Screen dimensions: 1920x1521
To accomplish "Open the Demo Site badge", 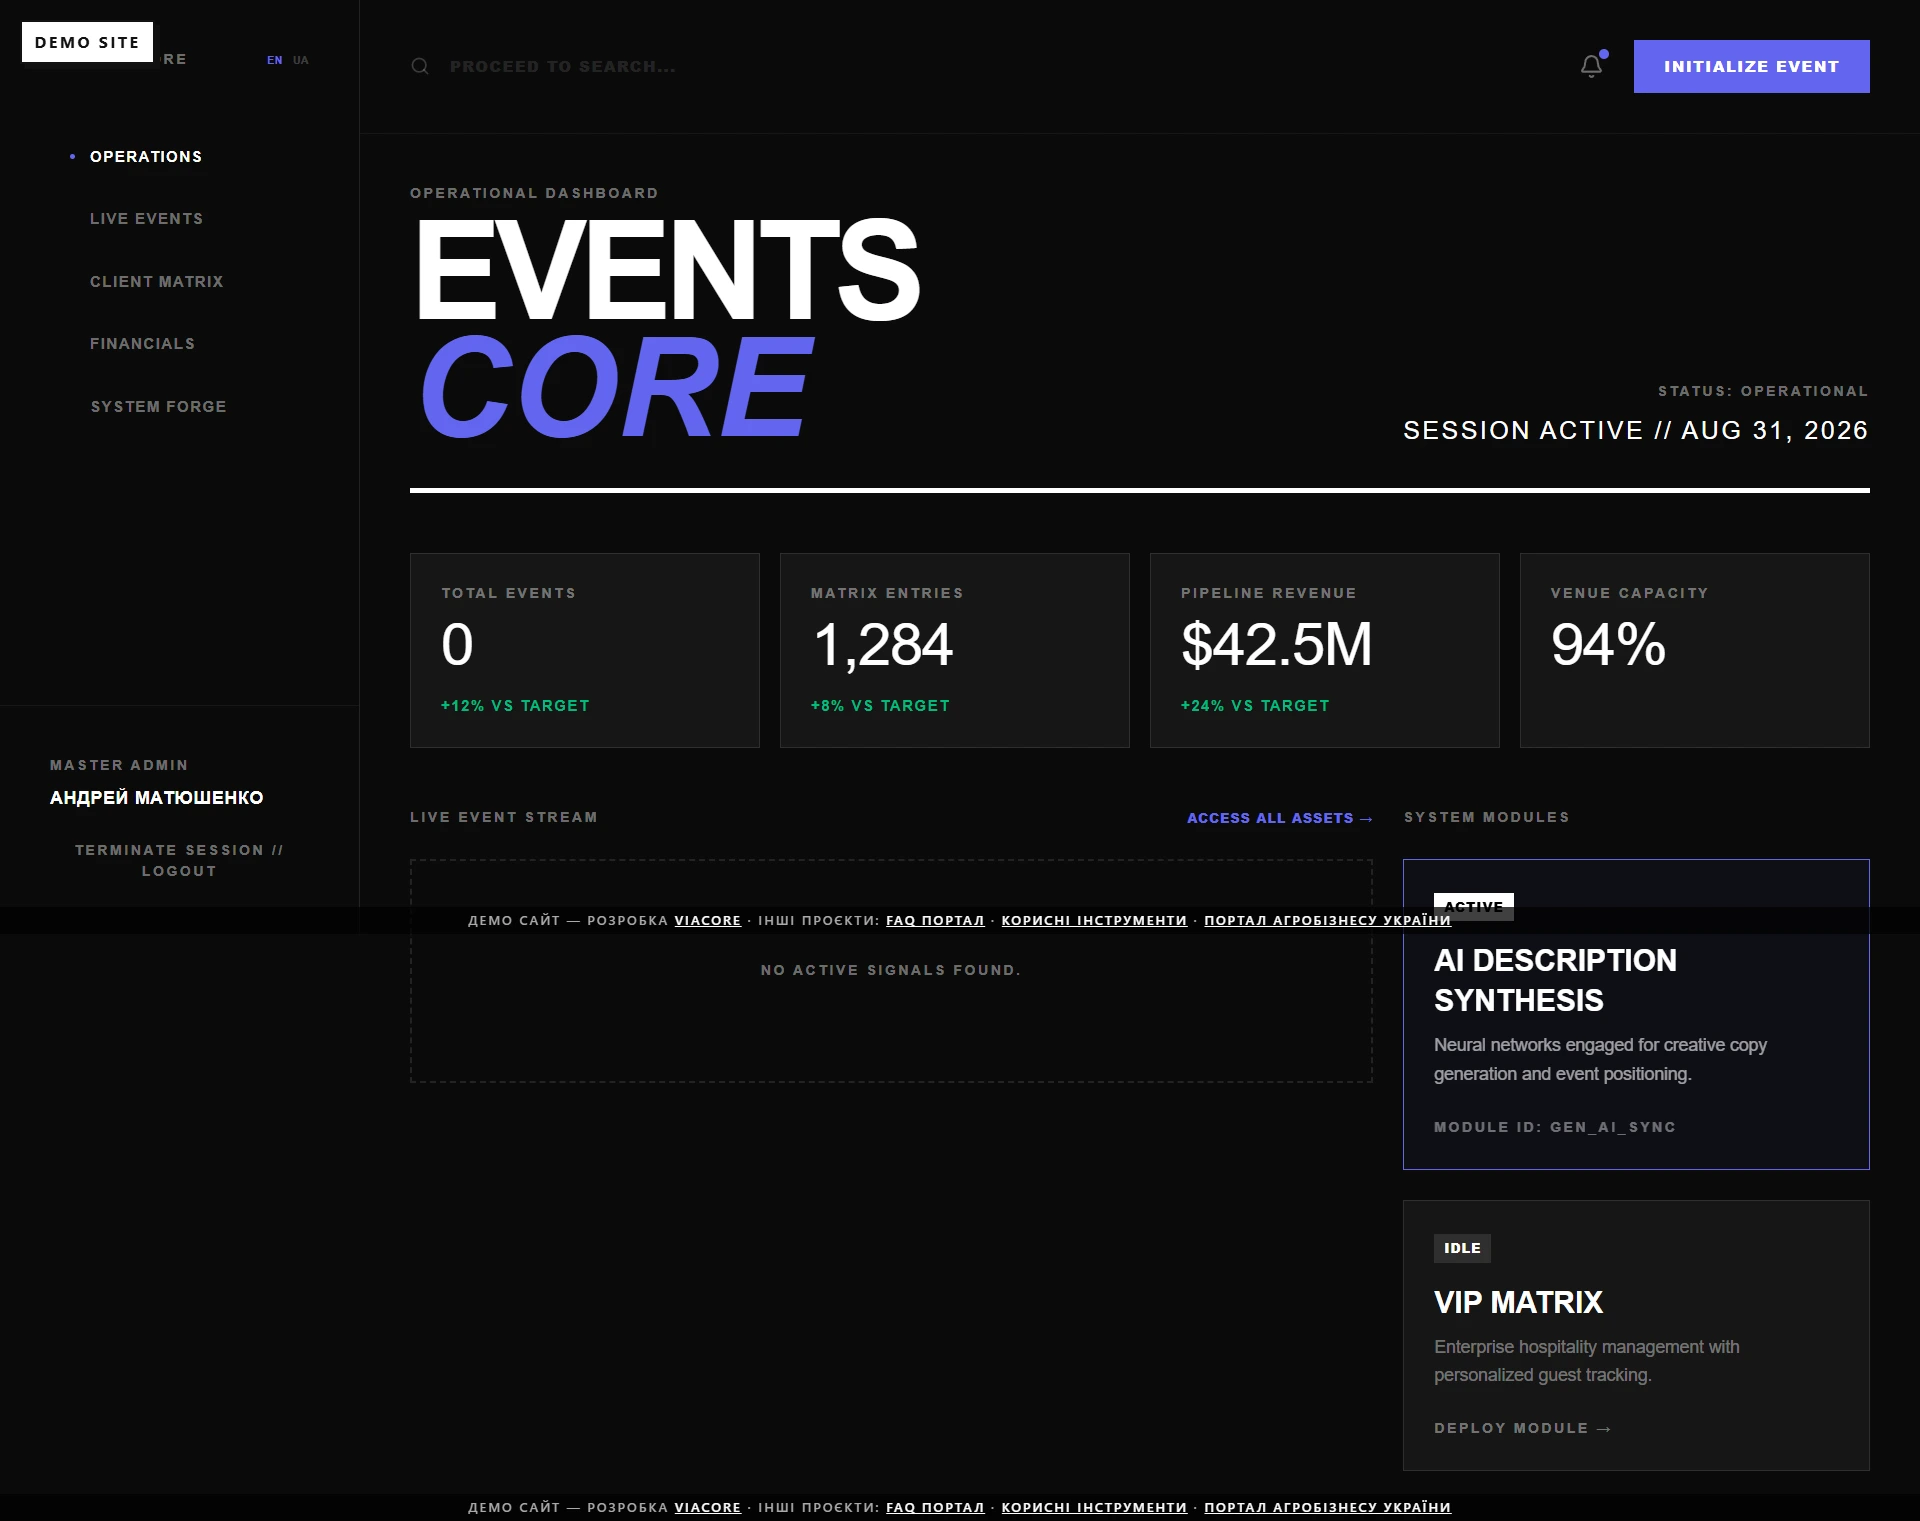I will (87, 42).
